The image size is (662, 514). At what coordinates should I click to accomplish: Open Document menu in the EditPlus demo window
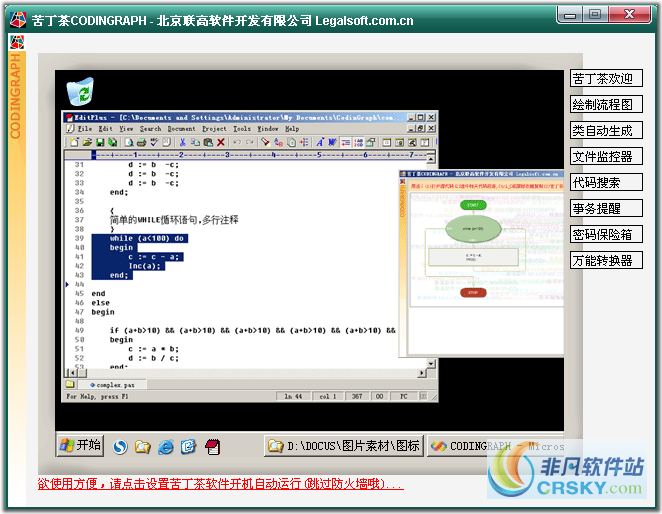pyautogui.click(x=181, y=129)
